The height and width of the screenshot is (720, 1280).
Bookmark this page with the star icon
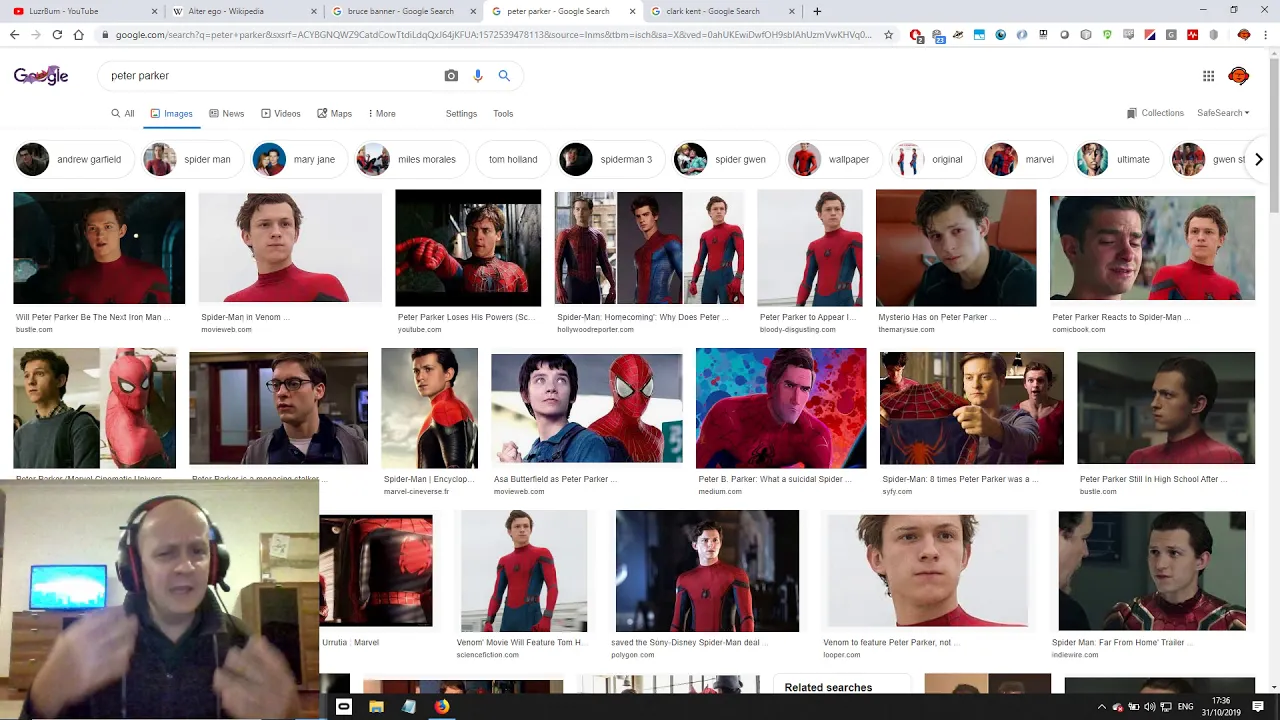(x=888, y=35)
